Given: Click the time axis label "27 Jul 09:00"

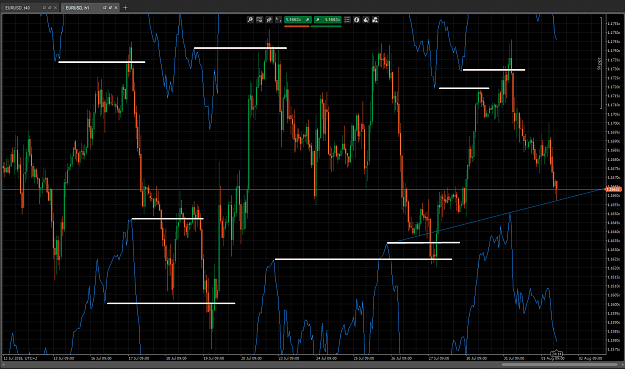Looking at the screenshot, I should click(439, 358).
